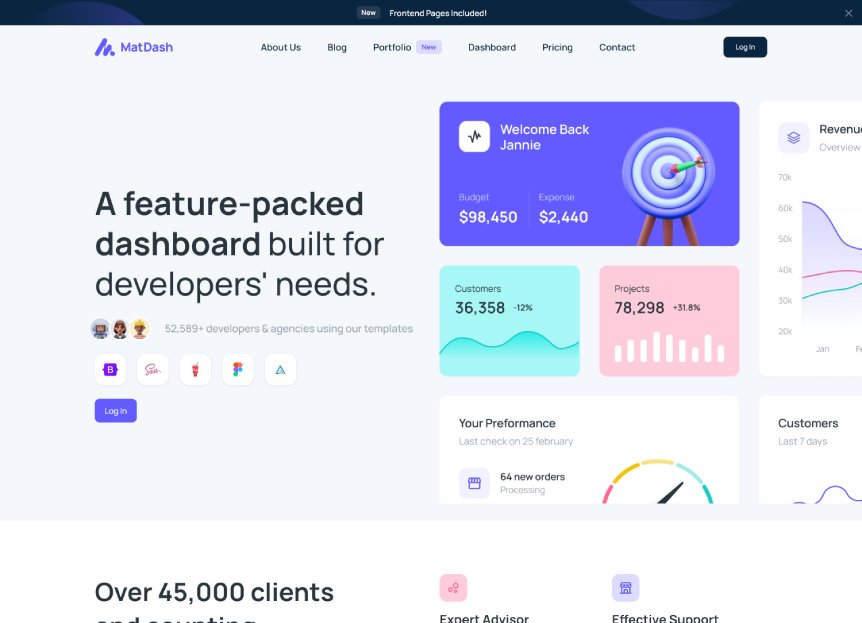
Task: Click the pink Expert Advisor icon
Action: (x=453, y=588)
